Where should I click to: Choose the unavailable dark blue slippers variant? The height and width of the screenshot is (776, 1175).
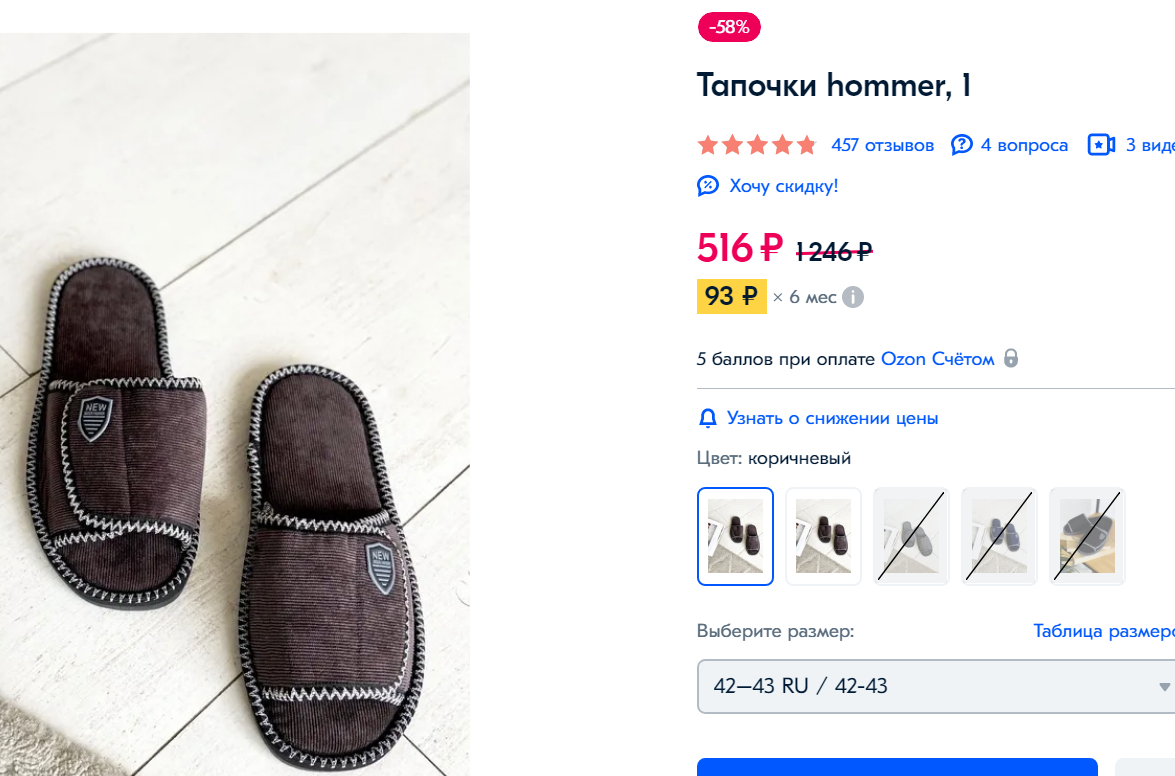999,536
